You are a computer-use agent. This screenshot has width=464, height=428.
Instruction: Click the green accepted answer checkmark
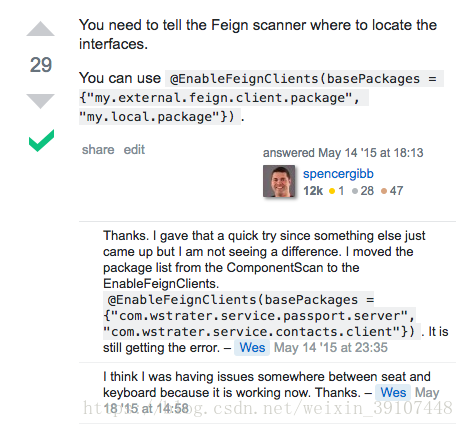click(x=41, y=141)
